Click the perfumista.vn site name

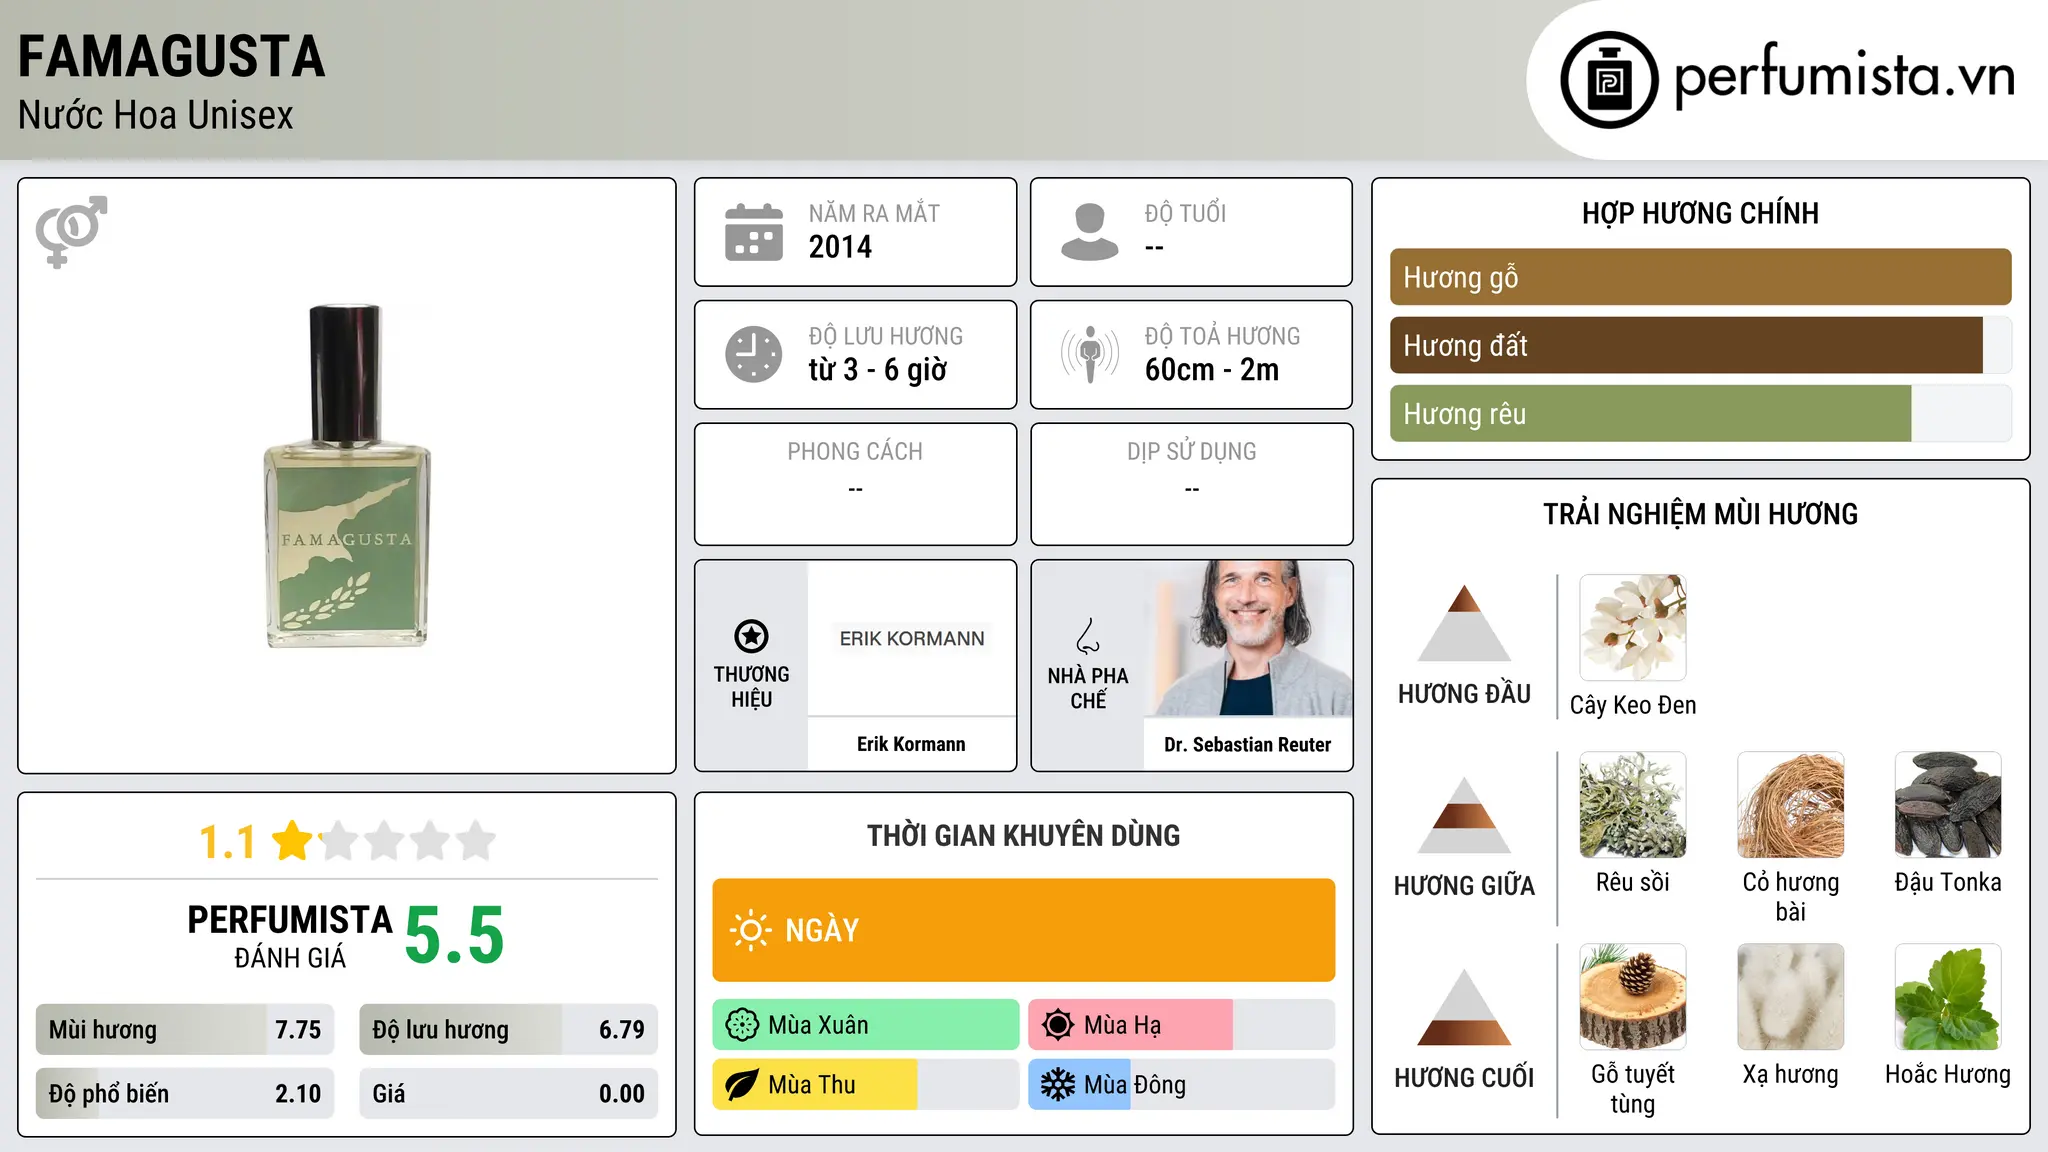click(1844, 76)
